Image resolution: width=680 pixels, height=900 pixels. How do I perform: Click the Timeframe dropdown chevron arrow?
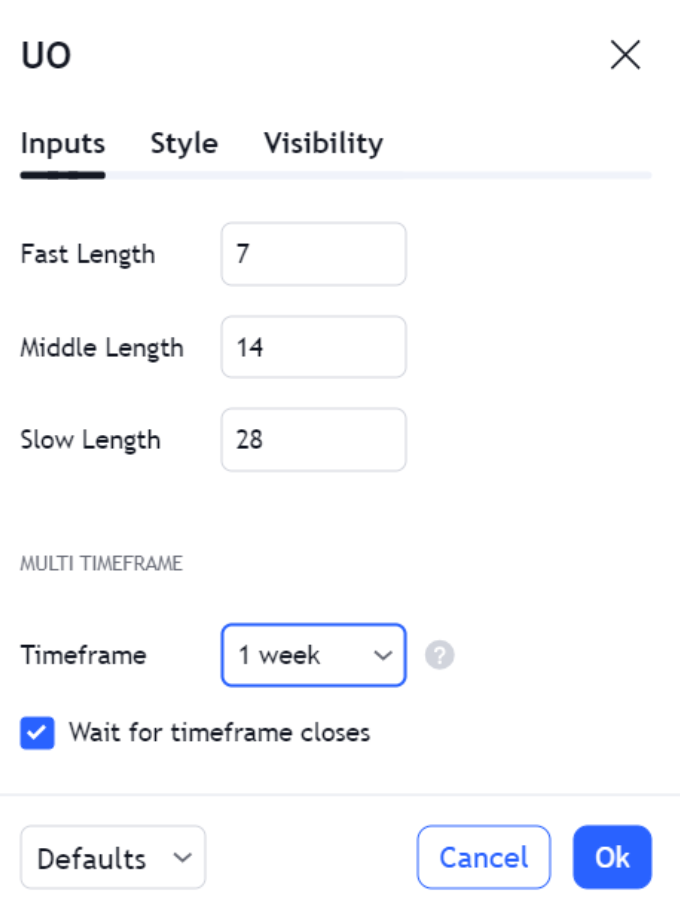381,656
